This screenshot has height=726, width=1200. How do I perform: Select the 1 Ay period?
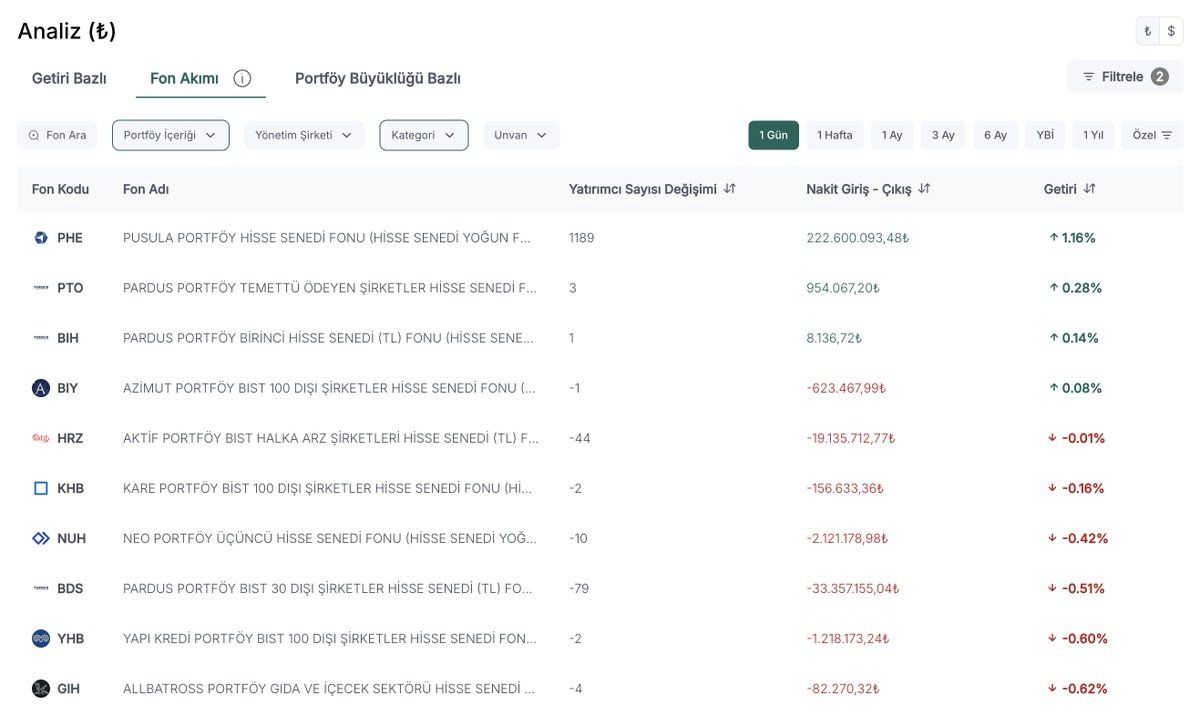pyautogui.click(x=892, y=135)
